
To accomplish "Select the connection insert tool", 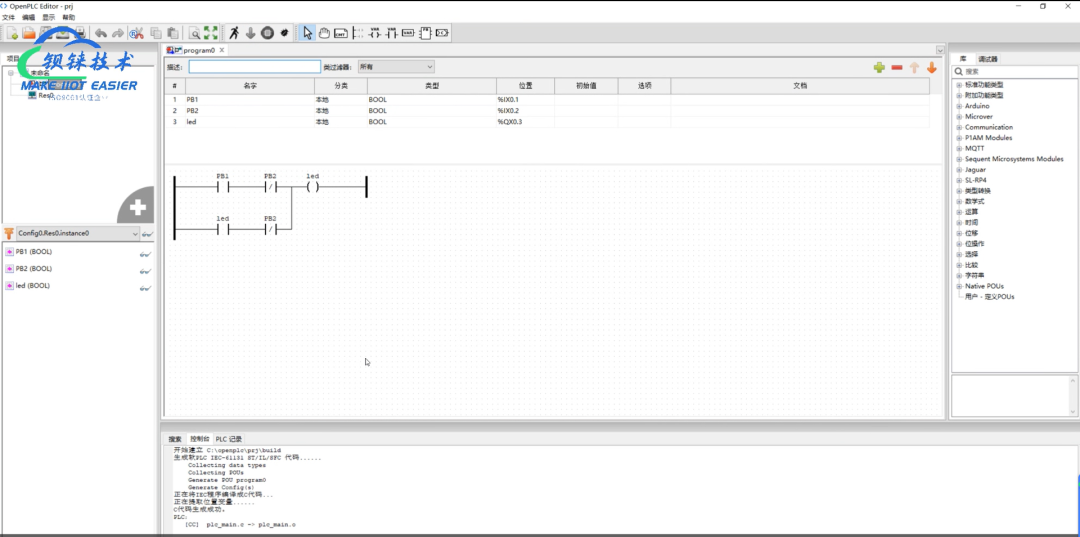I will click(x=442, y=33).
